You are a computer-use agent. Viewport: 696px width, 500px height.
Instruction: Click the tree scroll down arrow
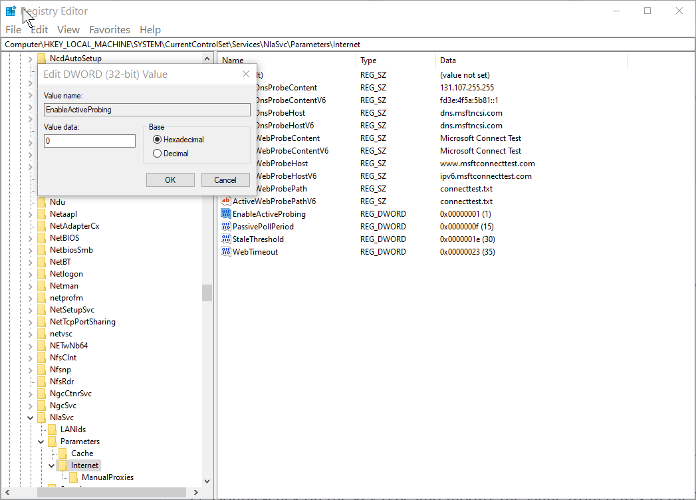[x=207, y=481]
